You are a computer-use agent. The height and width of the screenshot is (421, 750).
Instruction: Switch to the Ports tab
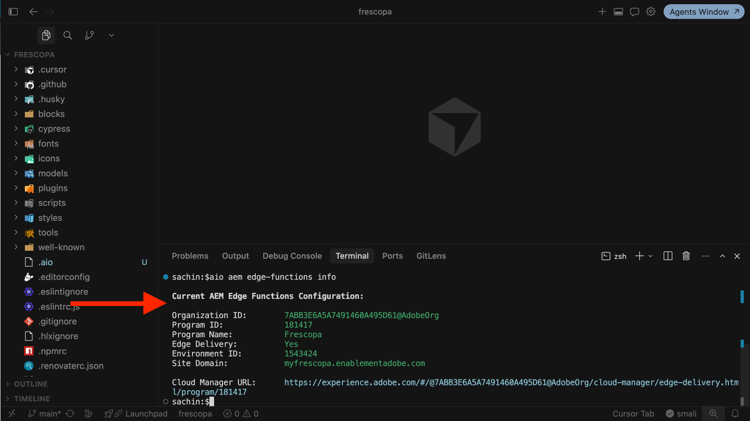pyautogui.click(x=392, y=256)
